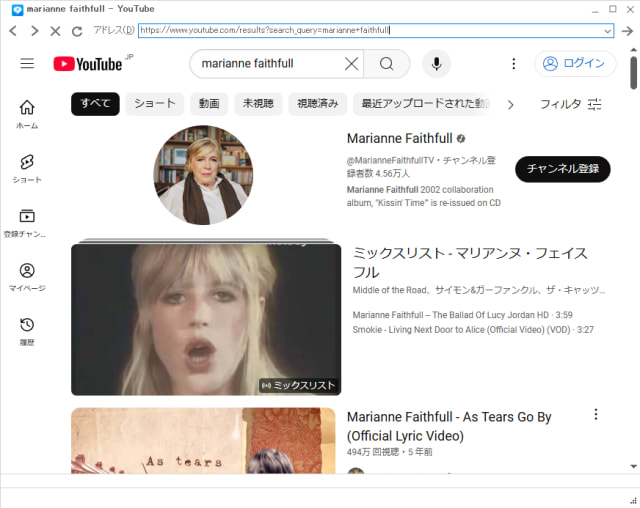This screenshot has height=508, width=640.
Task: Clear the search query with the X
Action: (x=351, y=64)
